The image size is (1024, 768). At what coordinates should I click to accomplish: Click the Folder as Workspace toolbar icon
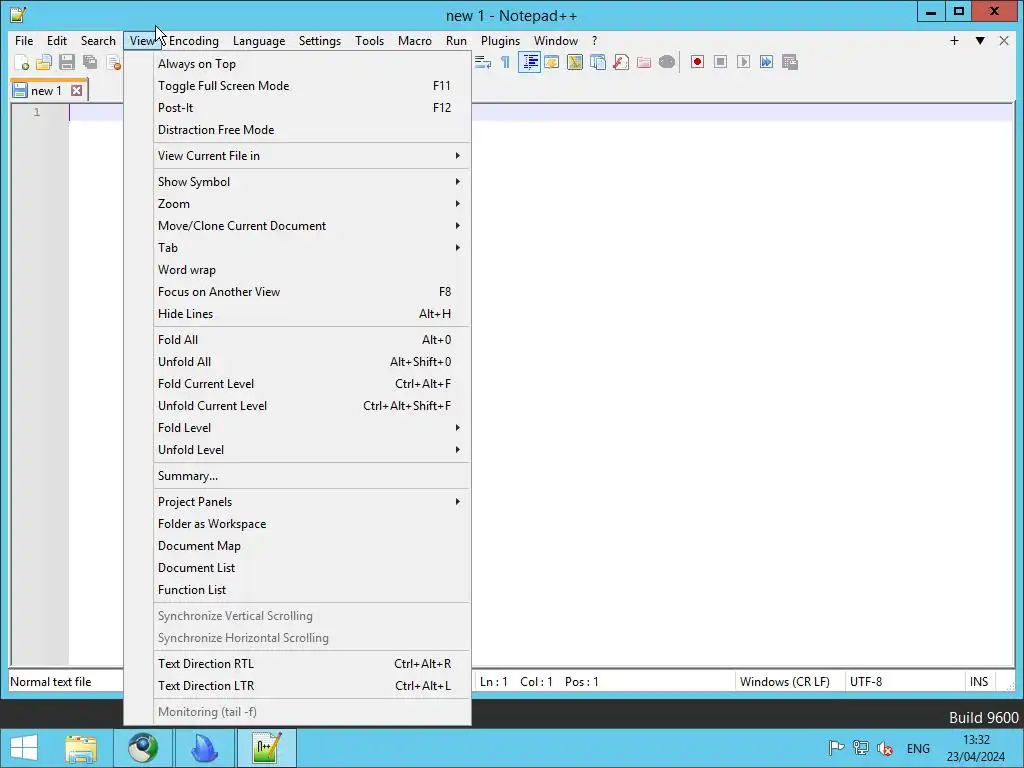[644, 62]
